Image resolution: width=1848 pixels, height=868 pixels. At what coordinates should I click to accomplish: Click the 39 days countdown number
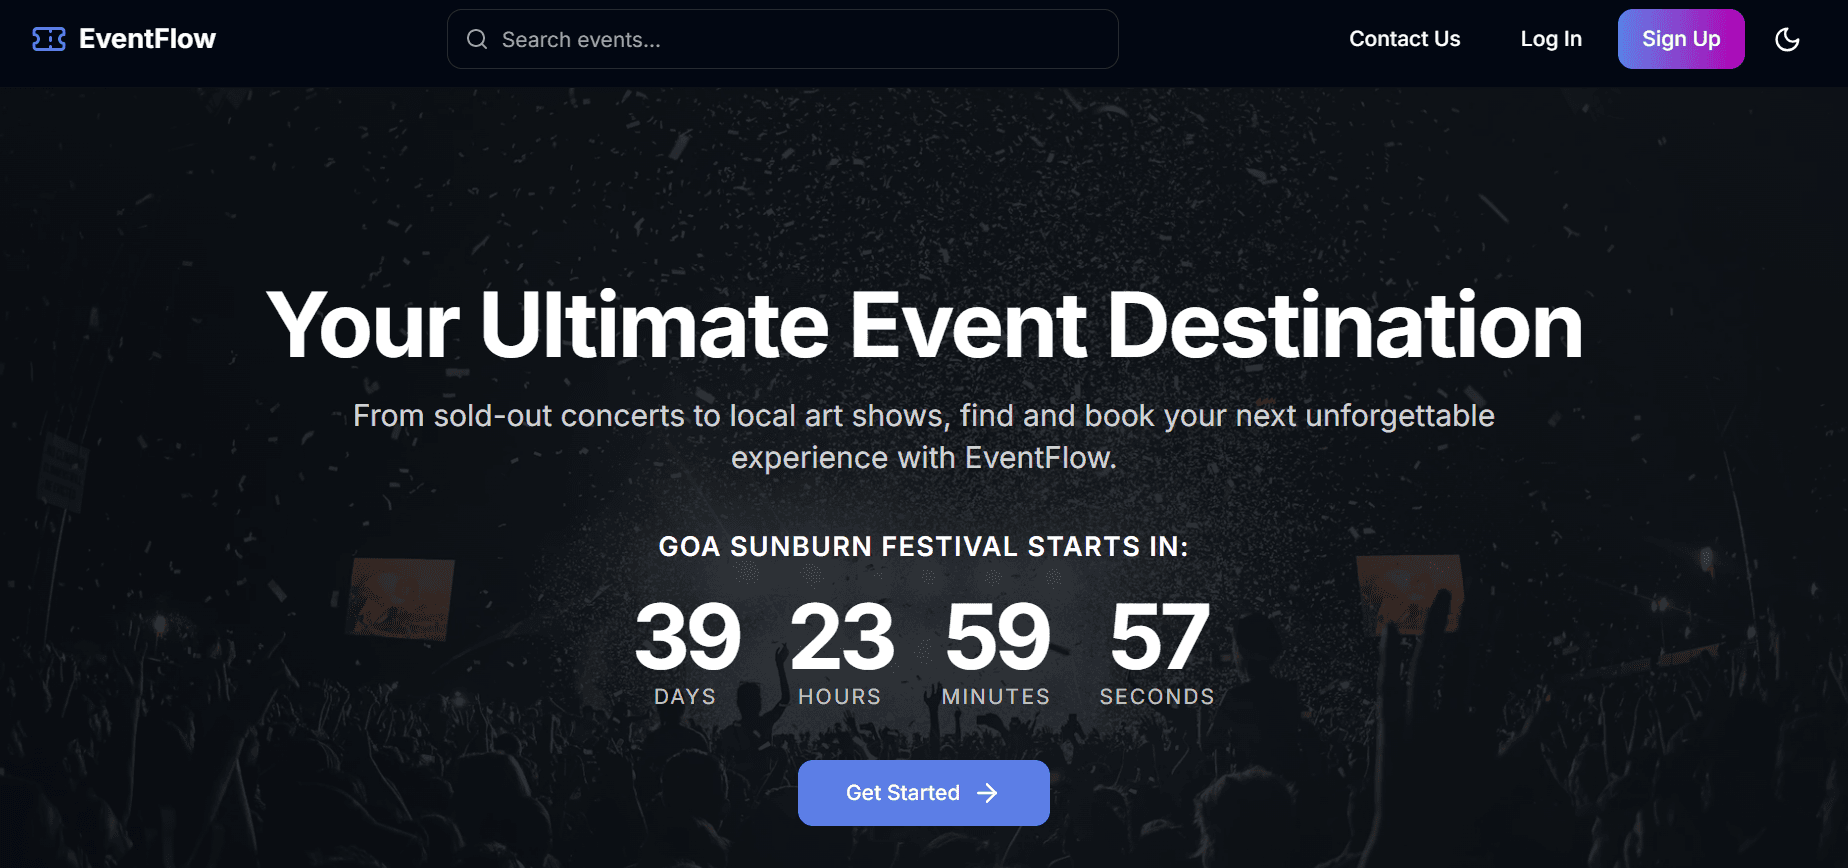pyautogui.click(x=687, y=637)
